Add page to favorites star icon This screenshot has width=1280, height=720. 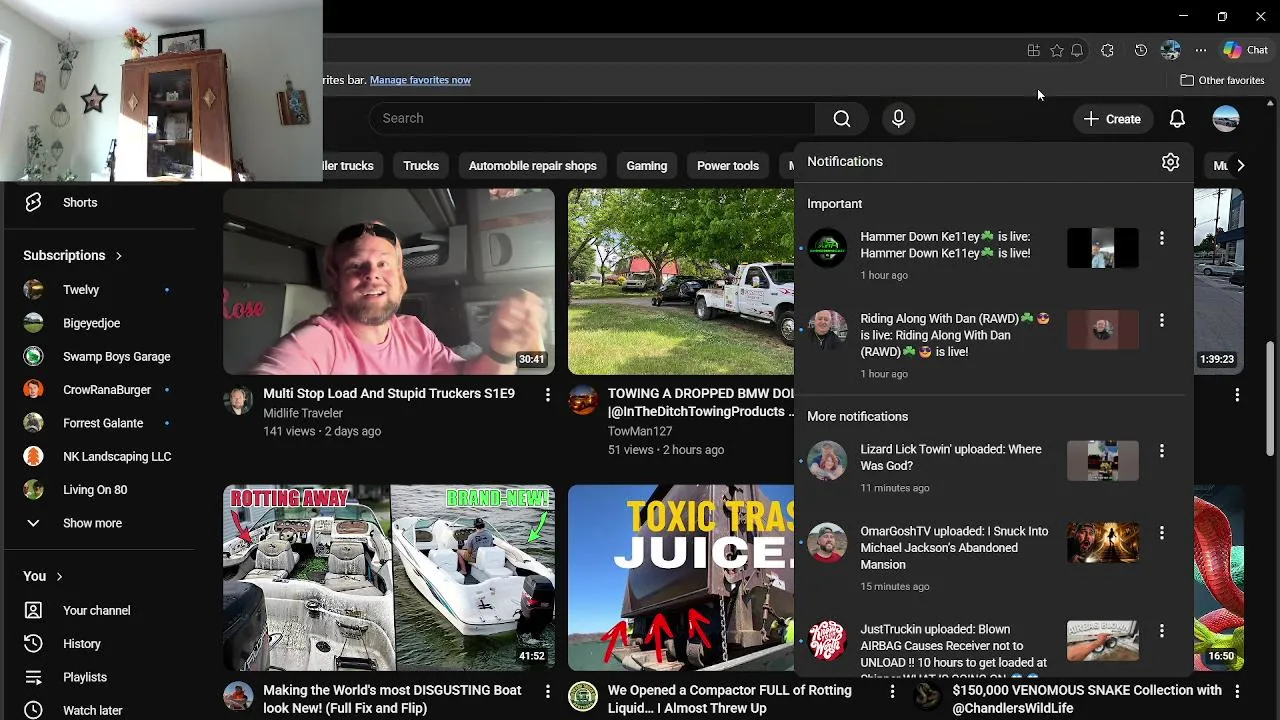(x=1056, y=50)
